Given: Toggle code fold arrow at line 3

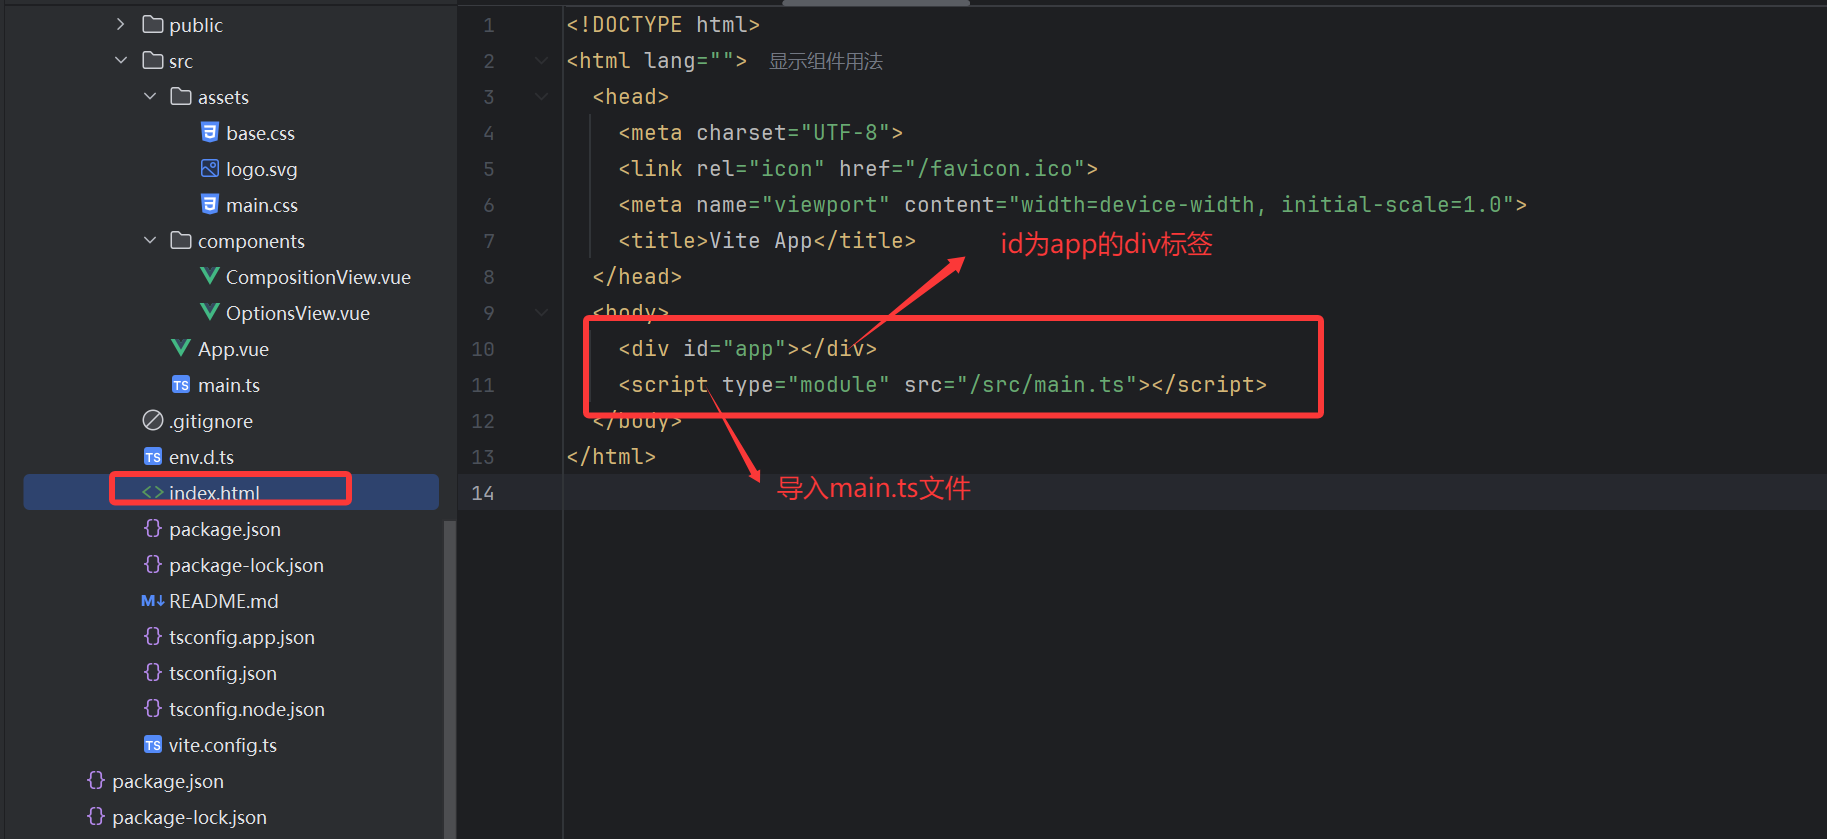Looking at the screenshot, I should 541,96.
